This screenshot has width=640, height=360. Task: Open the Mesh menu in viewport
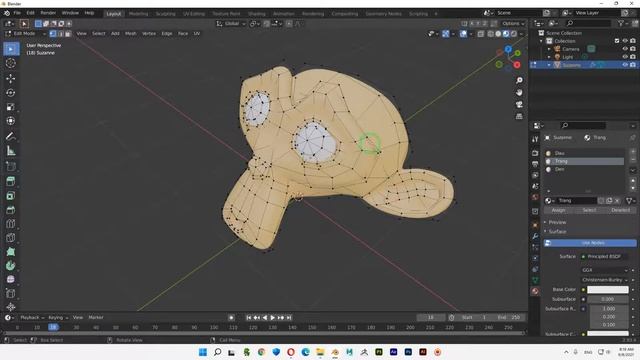point(131,33)
